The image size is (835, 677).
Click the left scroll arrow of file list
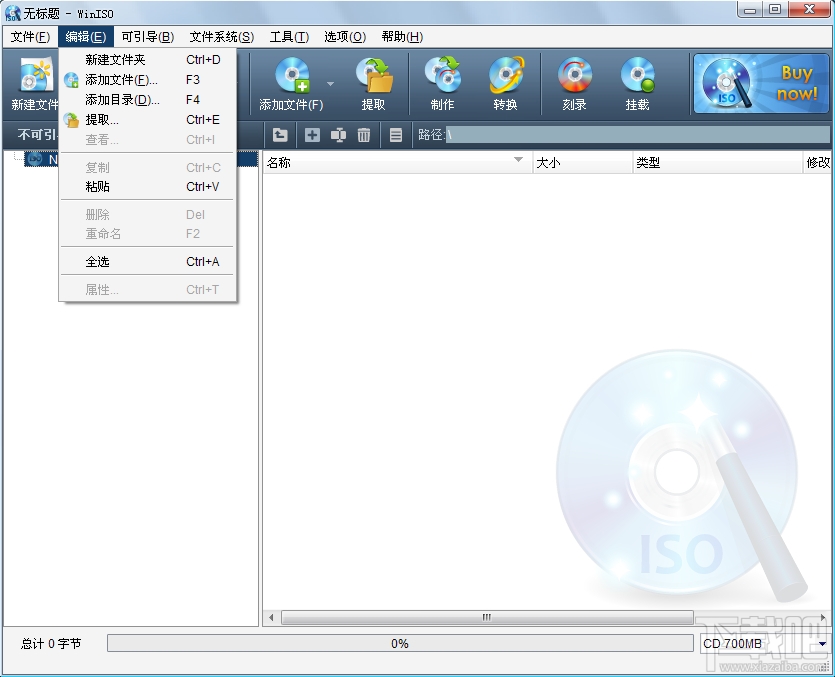pyautogui.click(x=272, y=617)
